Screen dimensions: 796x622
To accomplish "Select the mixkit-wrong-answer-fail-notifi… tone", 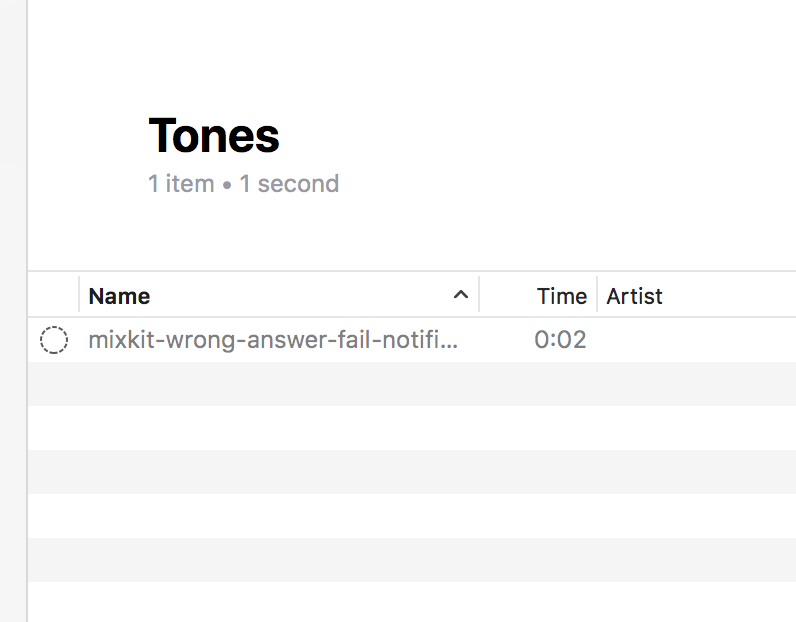I will pyautogui.click(x=272, y=340).
